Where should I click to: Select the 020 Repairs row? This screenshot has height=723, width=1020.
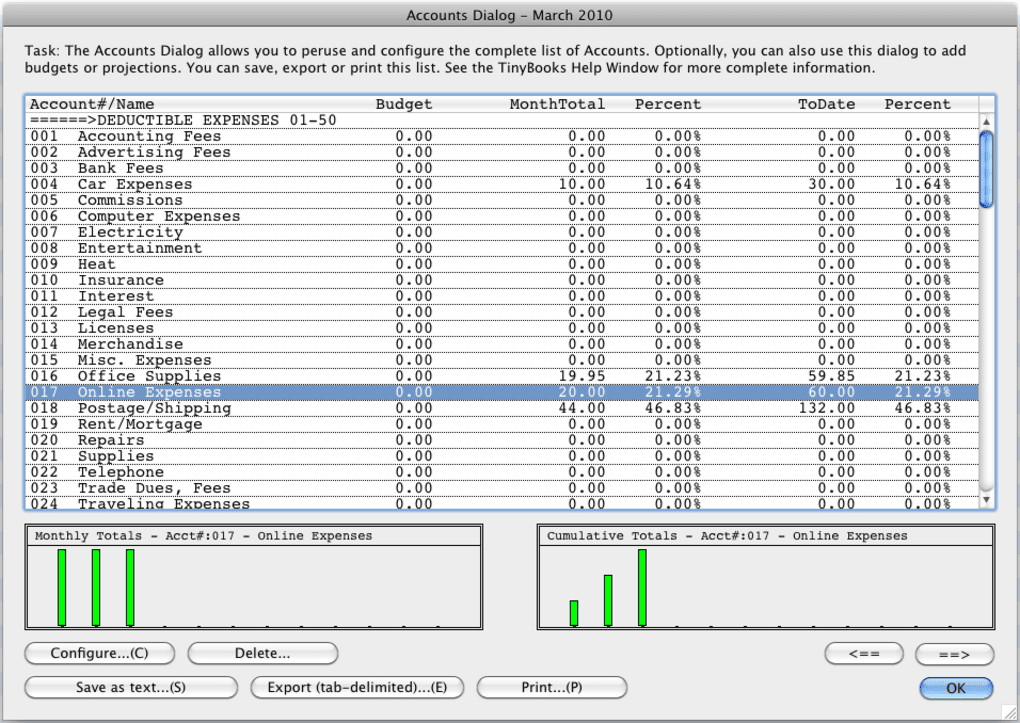coord(502,440)
